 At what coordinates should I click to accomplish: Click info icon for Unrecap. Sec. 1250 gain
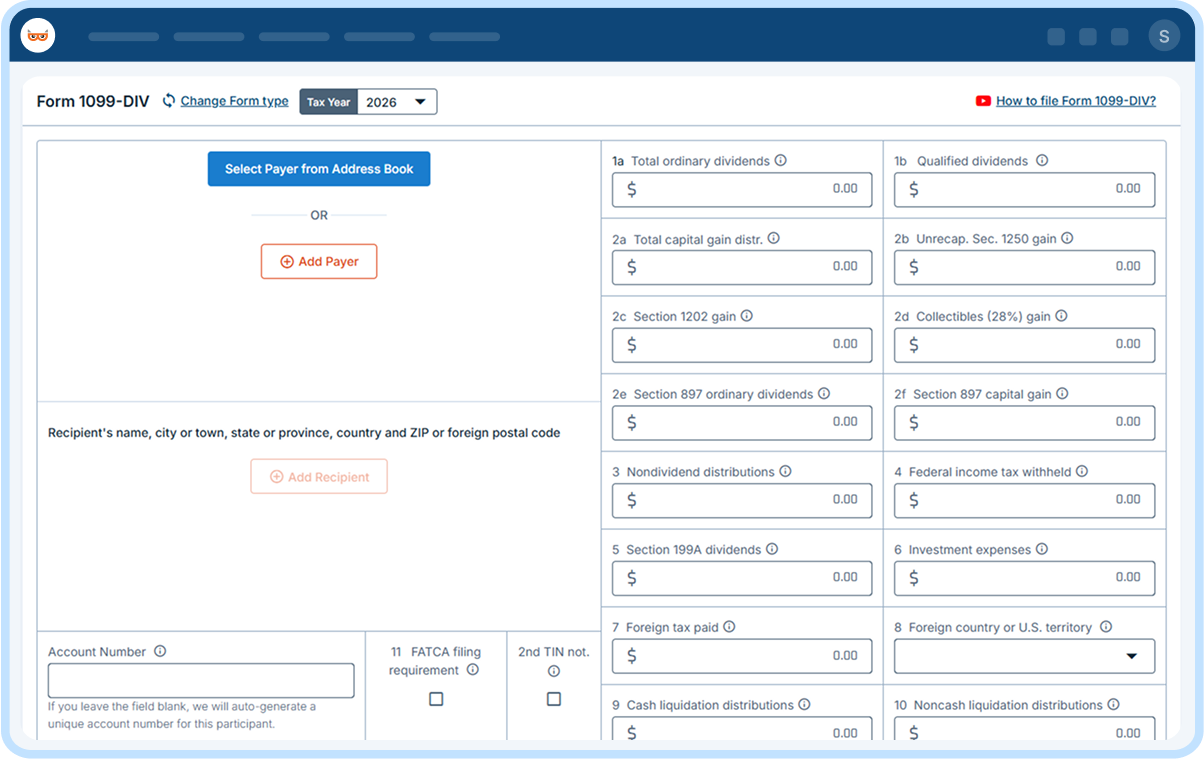(x=1067, y=239)
